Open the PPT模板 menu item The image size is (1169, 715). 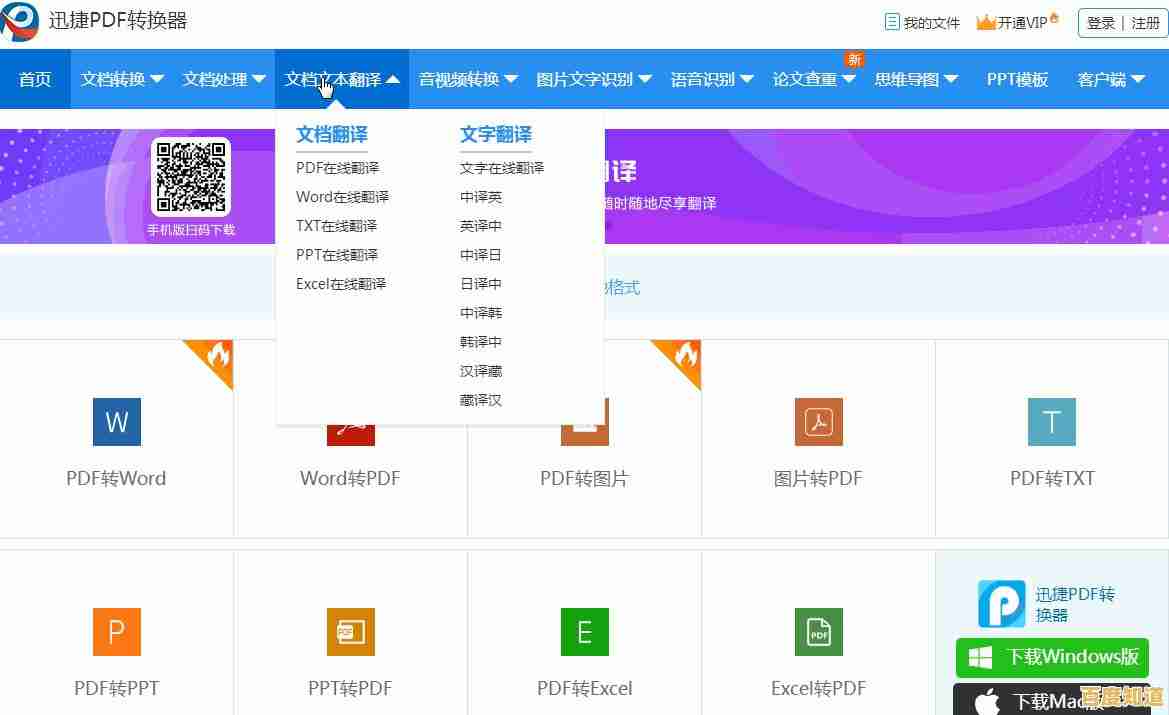(x=1017, y=79)
